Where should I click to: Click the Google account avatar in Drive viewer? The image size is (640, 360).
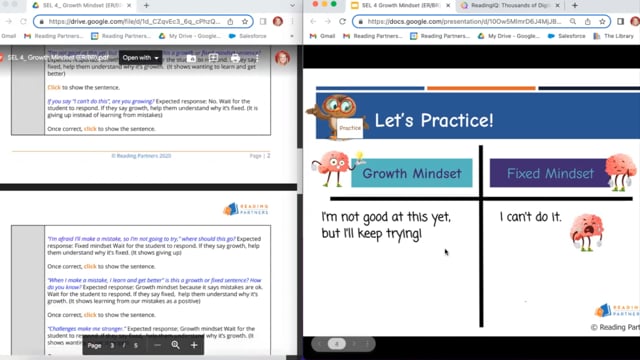point(282,58)
